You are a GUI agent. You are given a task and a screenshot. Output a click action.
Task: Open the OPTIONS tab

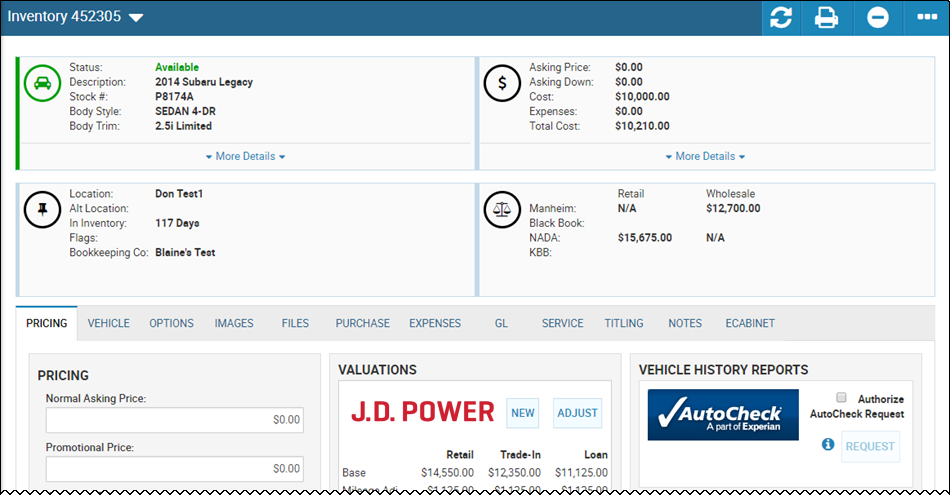coord(171,323)
